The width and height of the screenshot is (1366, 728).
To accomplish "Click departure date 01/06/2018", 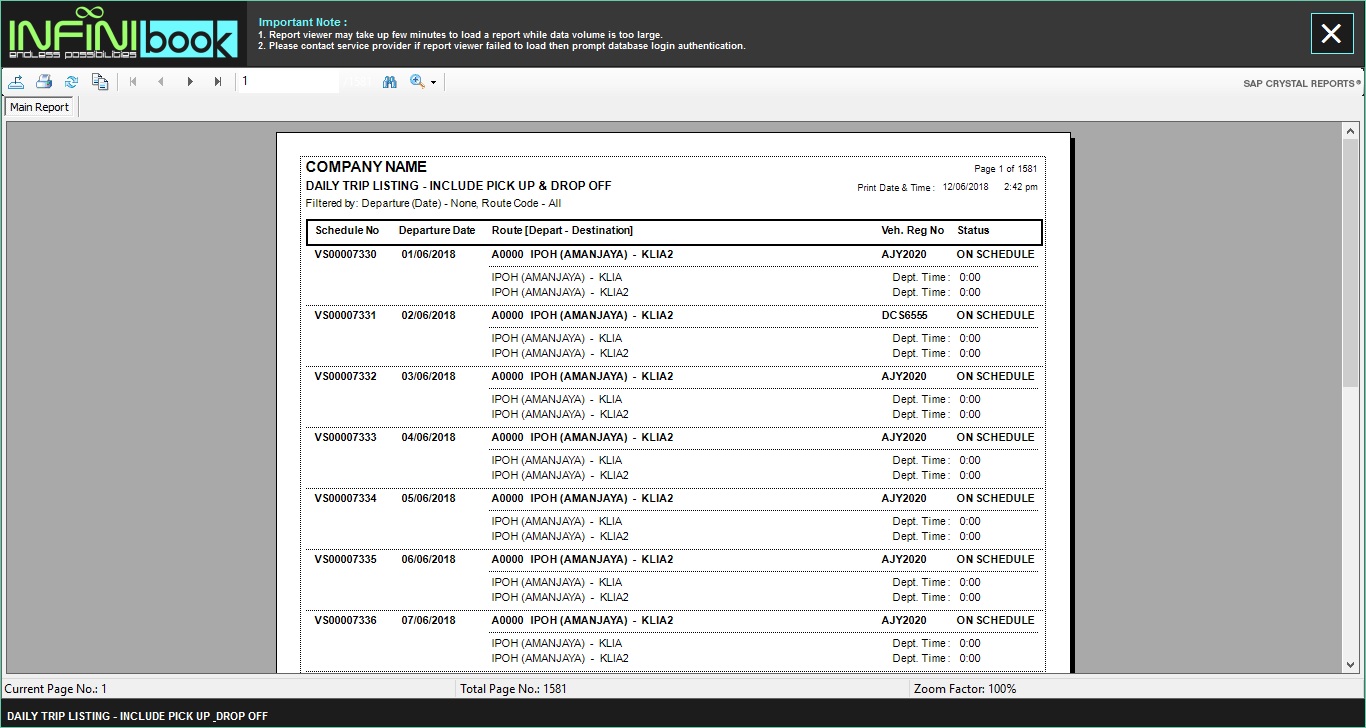I will [x=428, y=255].
